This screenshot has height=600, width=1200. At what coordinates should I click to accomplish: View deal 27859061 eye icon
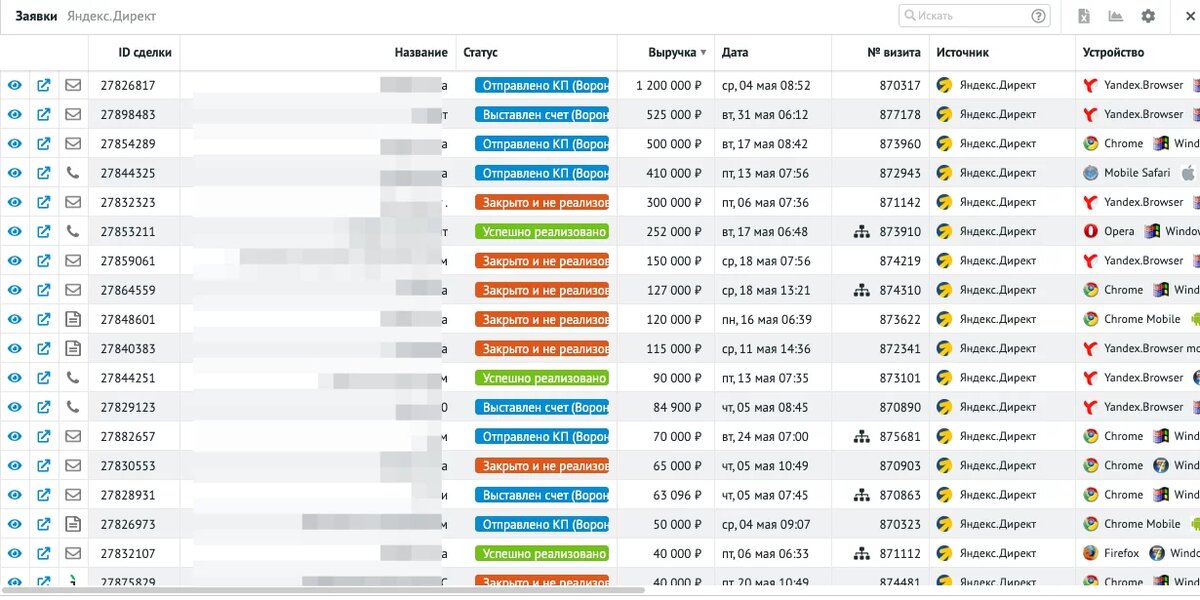click(x=15, y=261)
